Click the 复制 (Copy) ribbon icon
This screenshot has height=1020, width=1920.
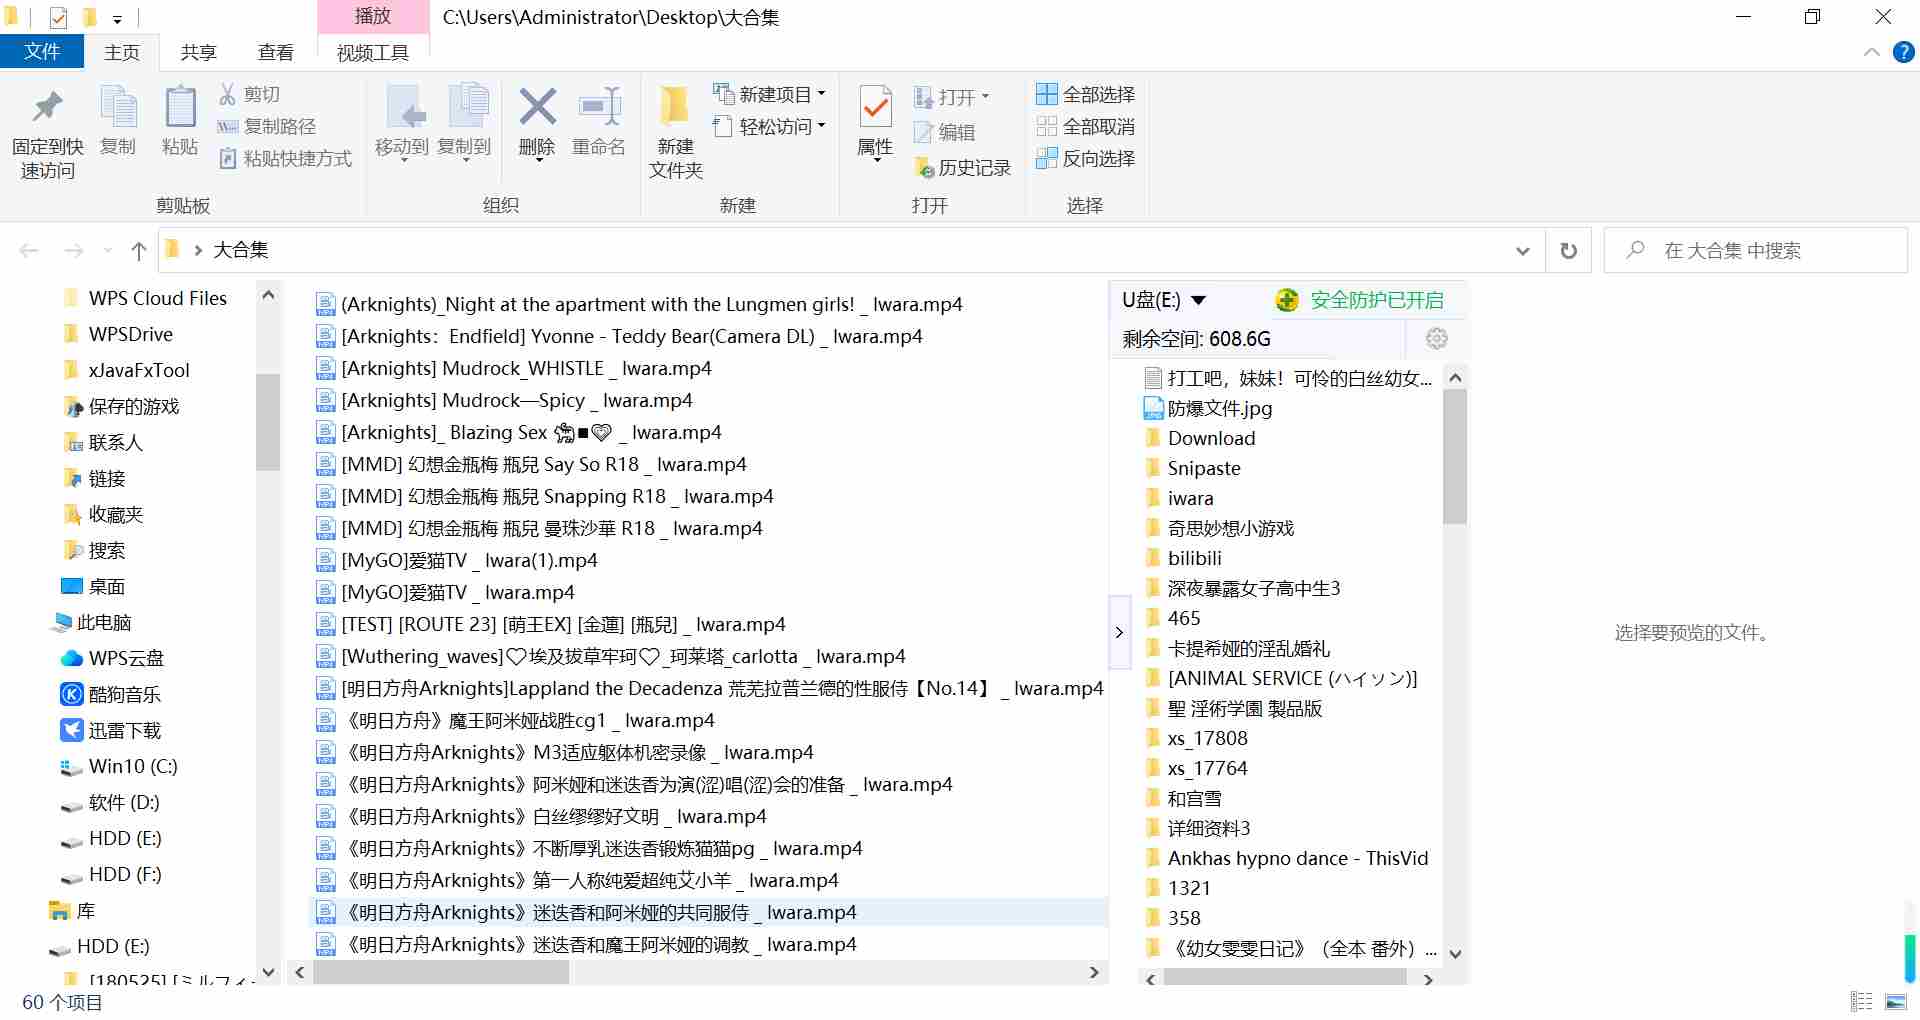[x=118, y=121]
